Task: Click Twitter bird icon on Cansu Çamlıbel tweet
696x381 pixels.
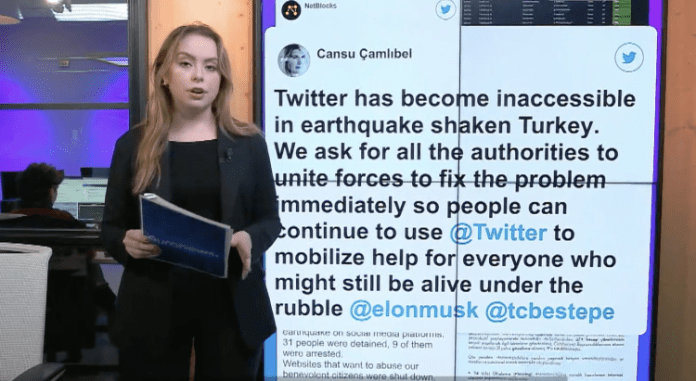Action: click(629, 57)
